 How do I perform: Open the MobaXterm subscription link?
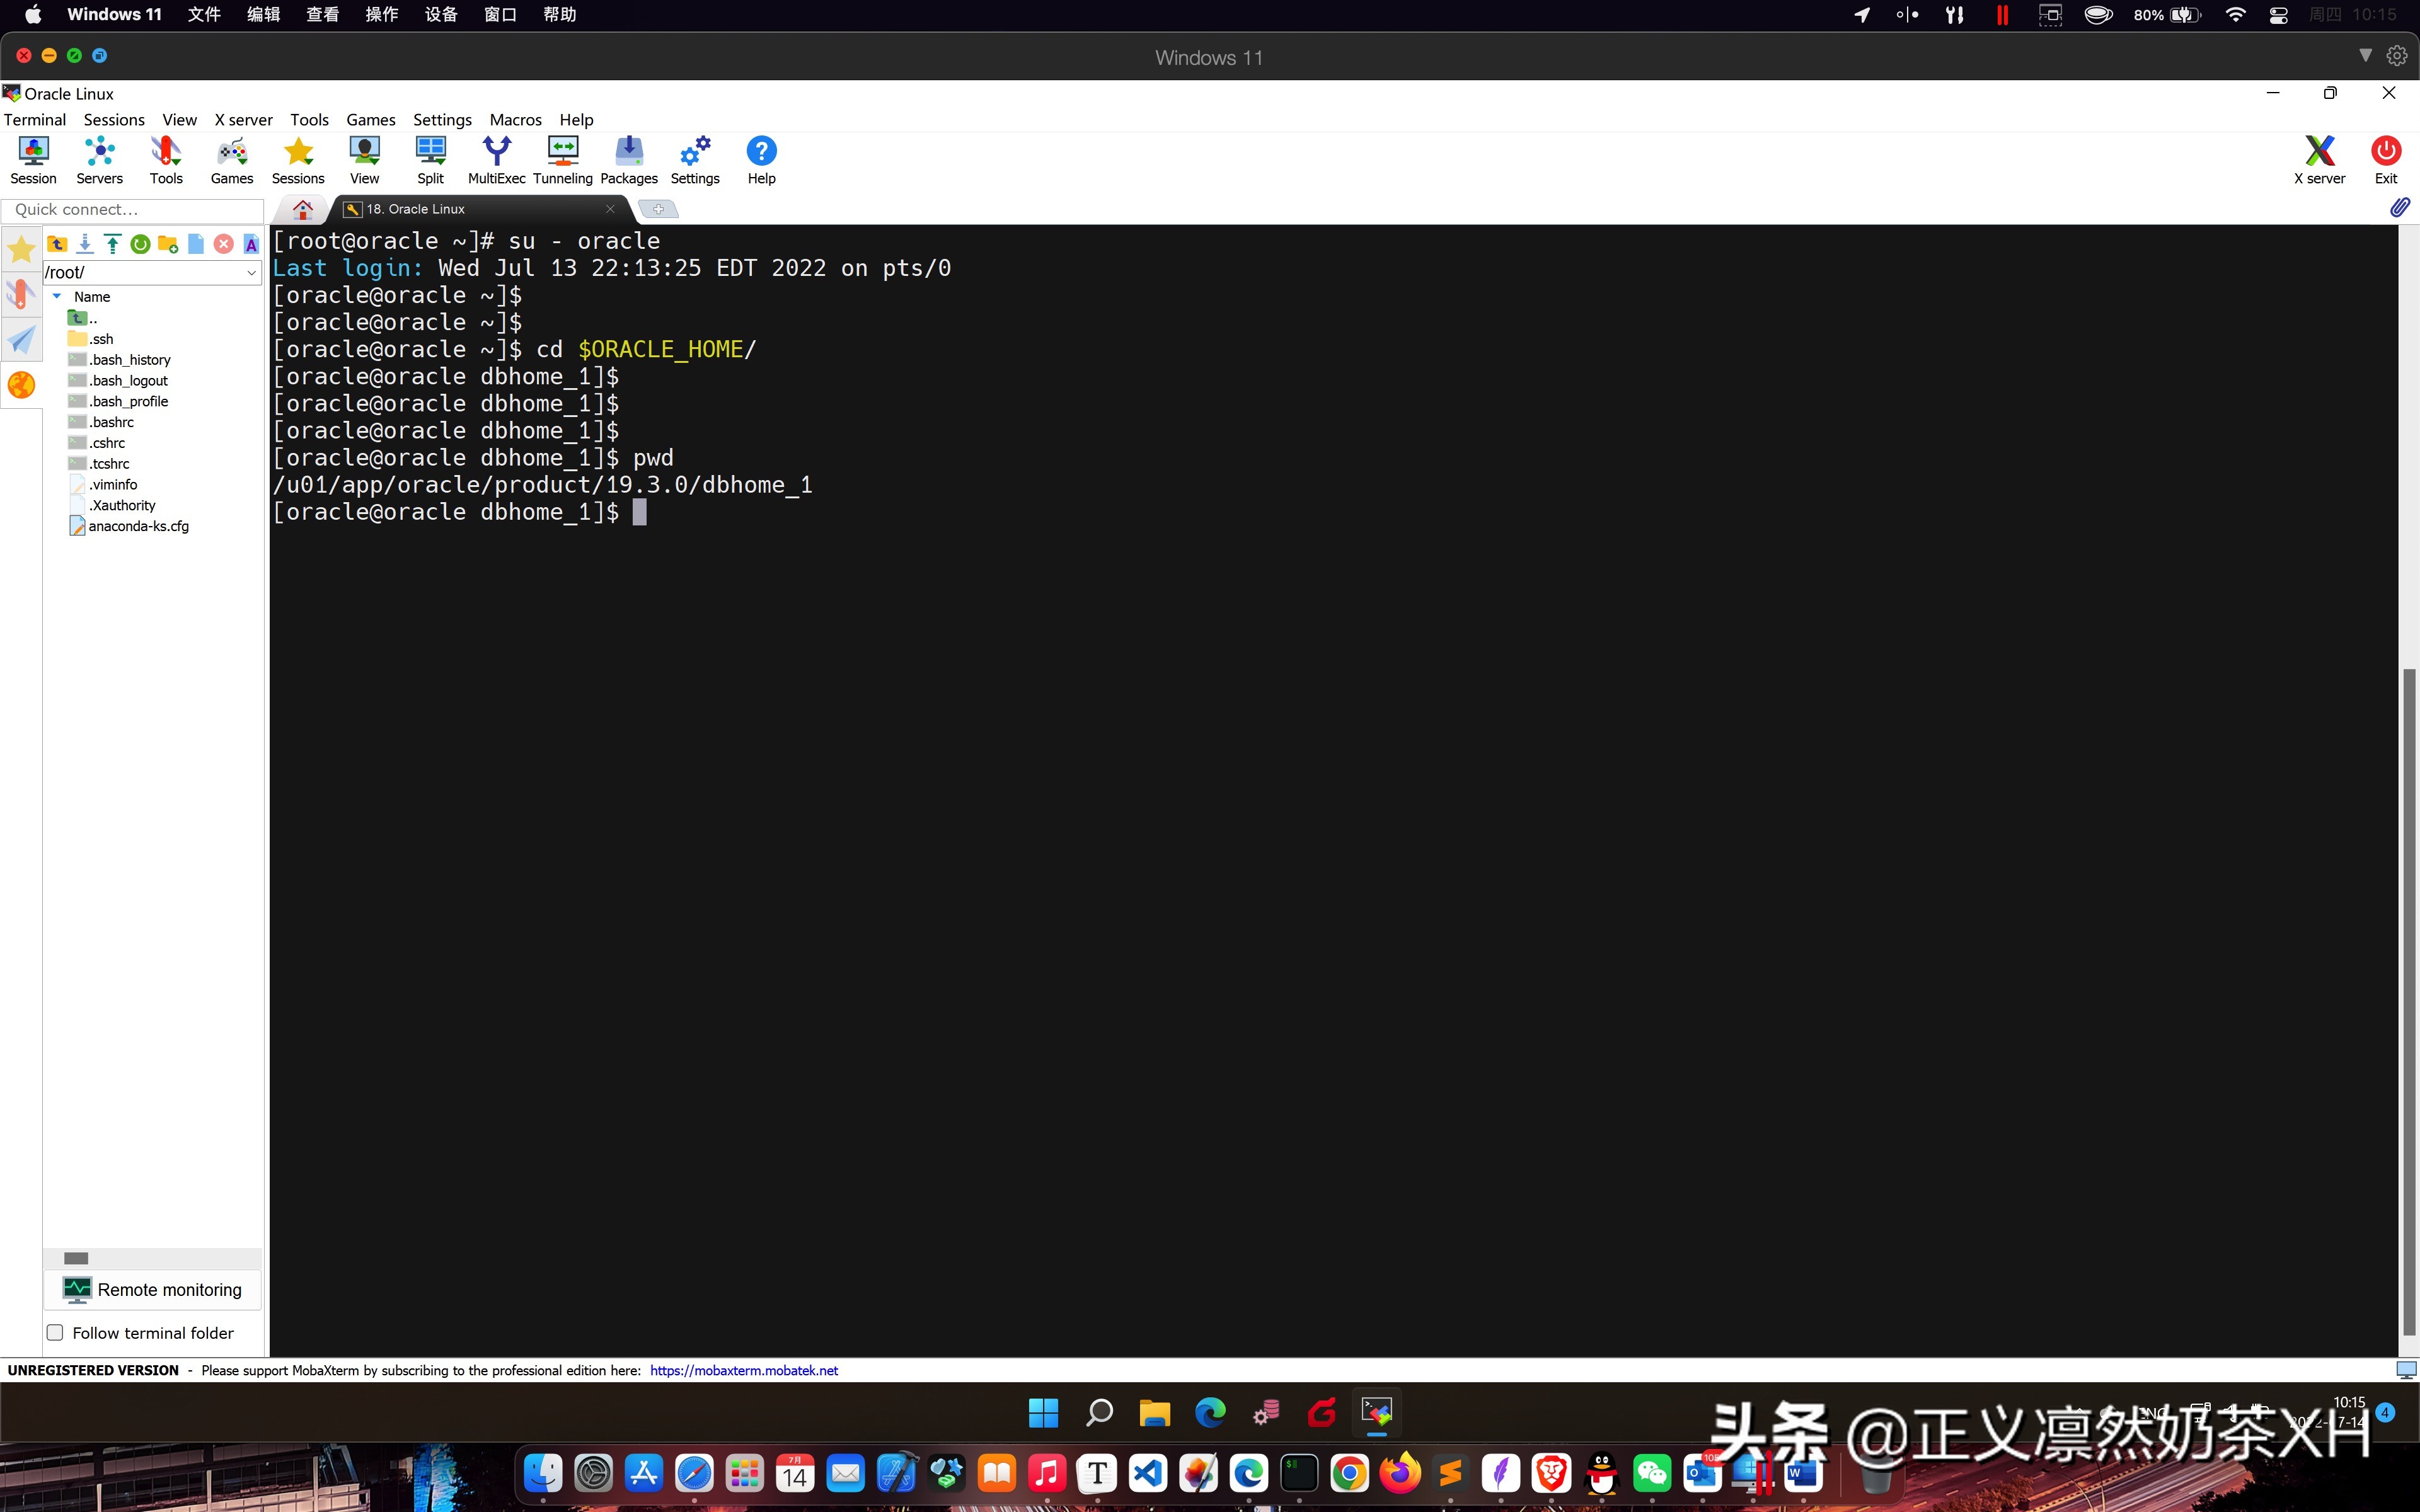click(x=743, y=1370)
